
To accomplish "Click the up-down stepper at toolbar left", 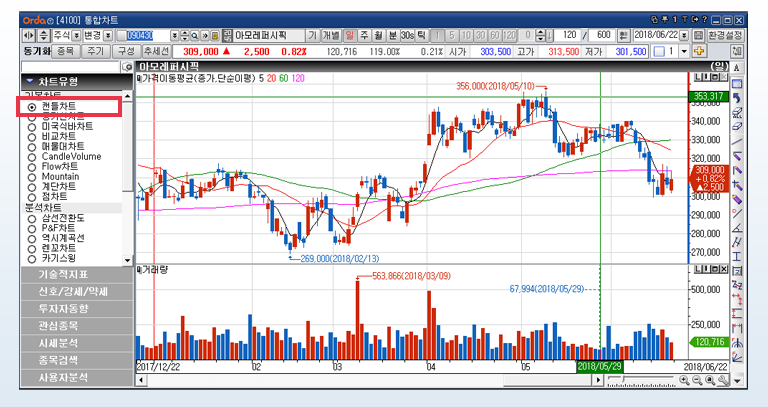I will [44, 35].
